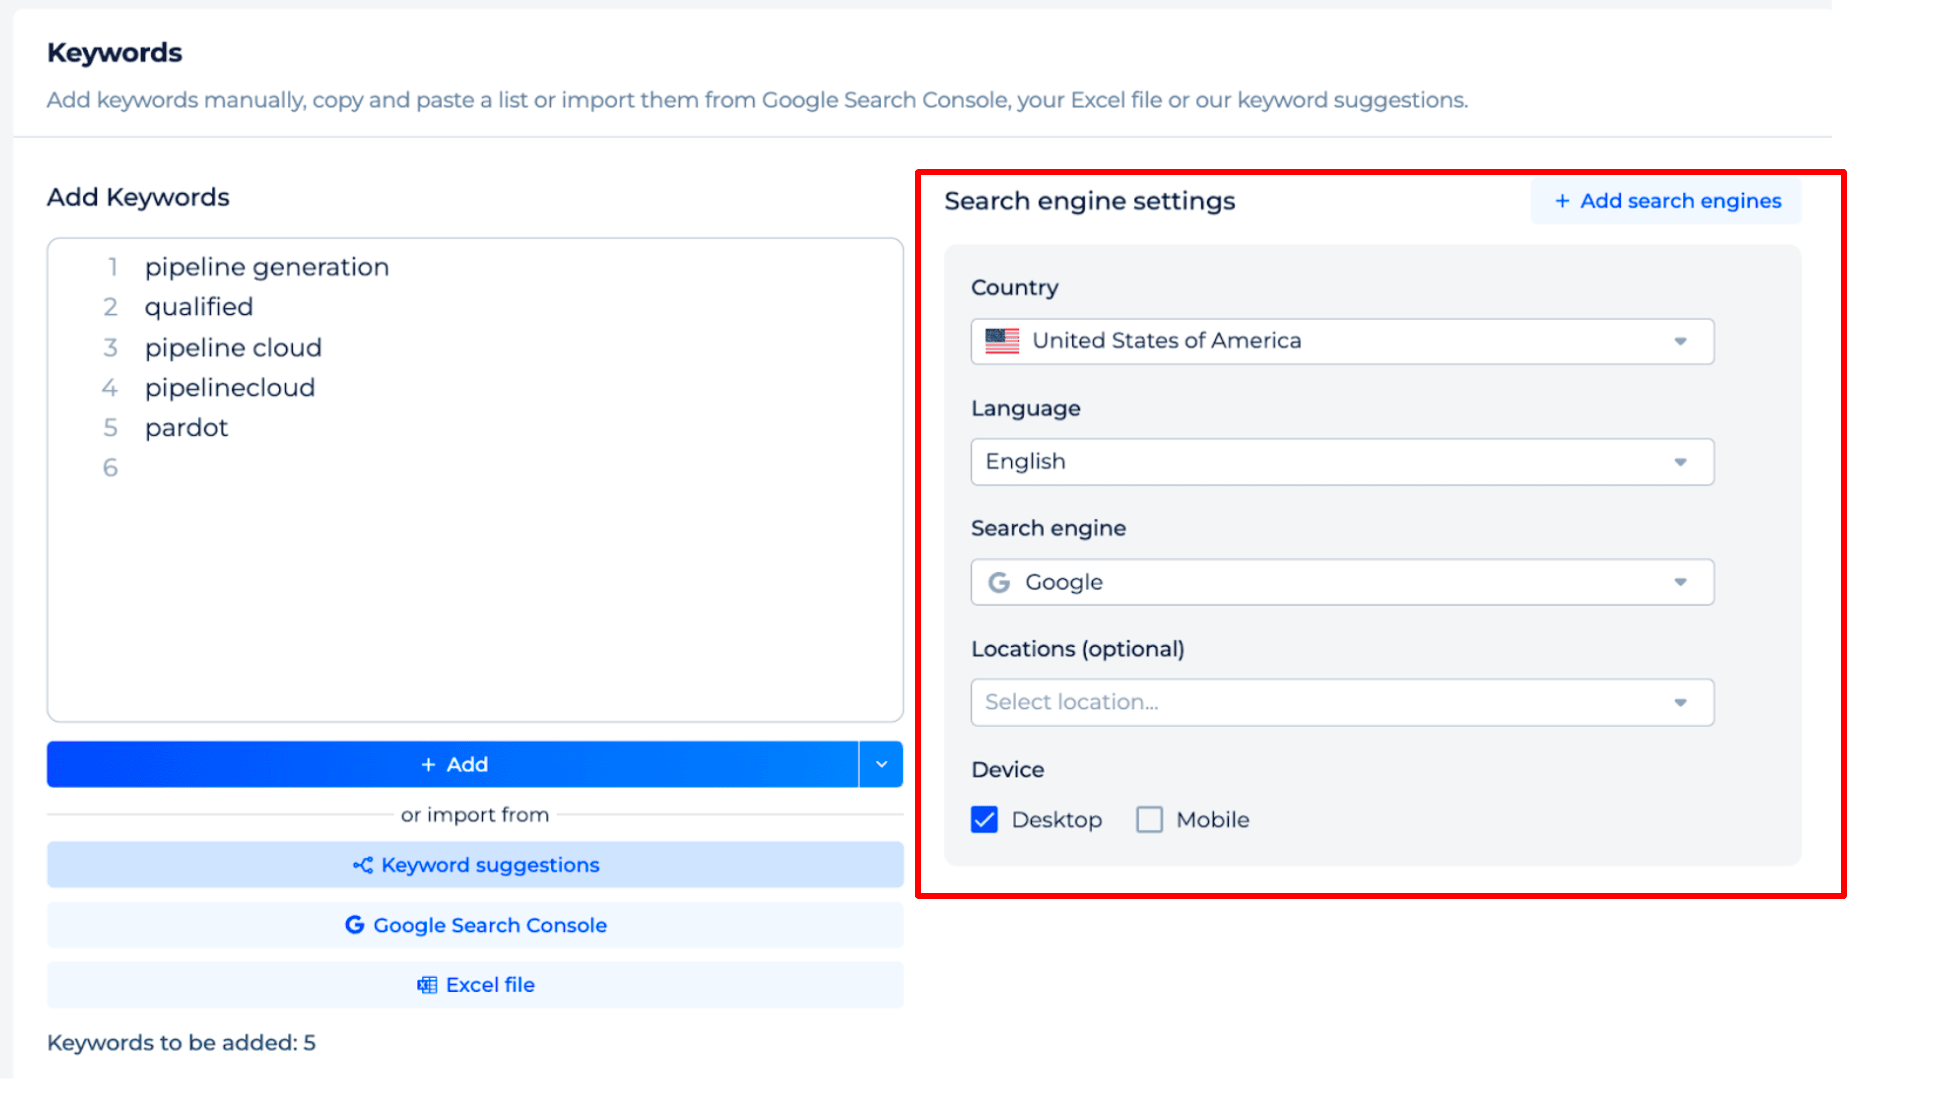The height and width of the screenshot is (1100, 1940).
Task: Click the Keyword suggestions menu item
Action: click(476, 864)
